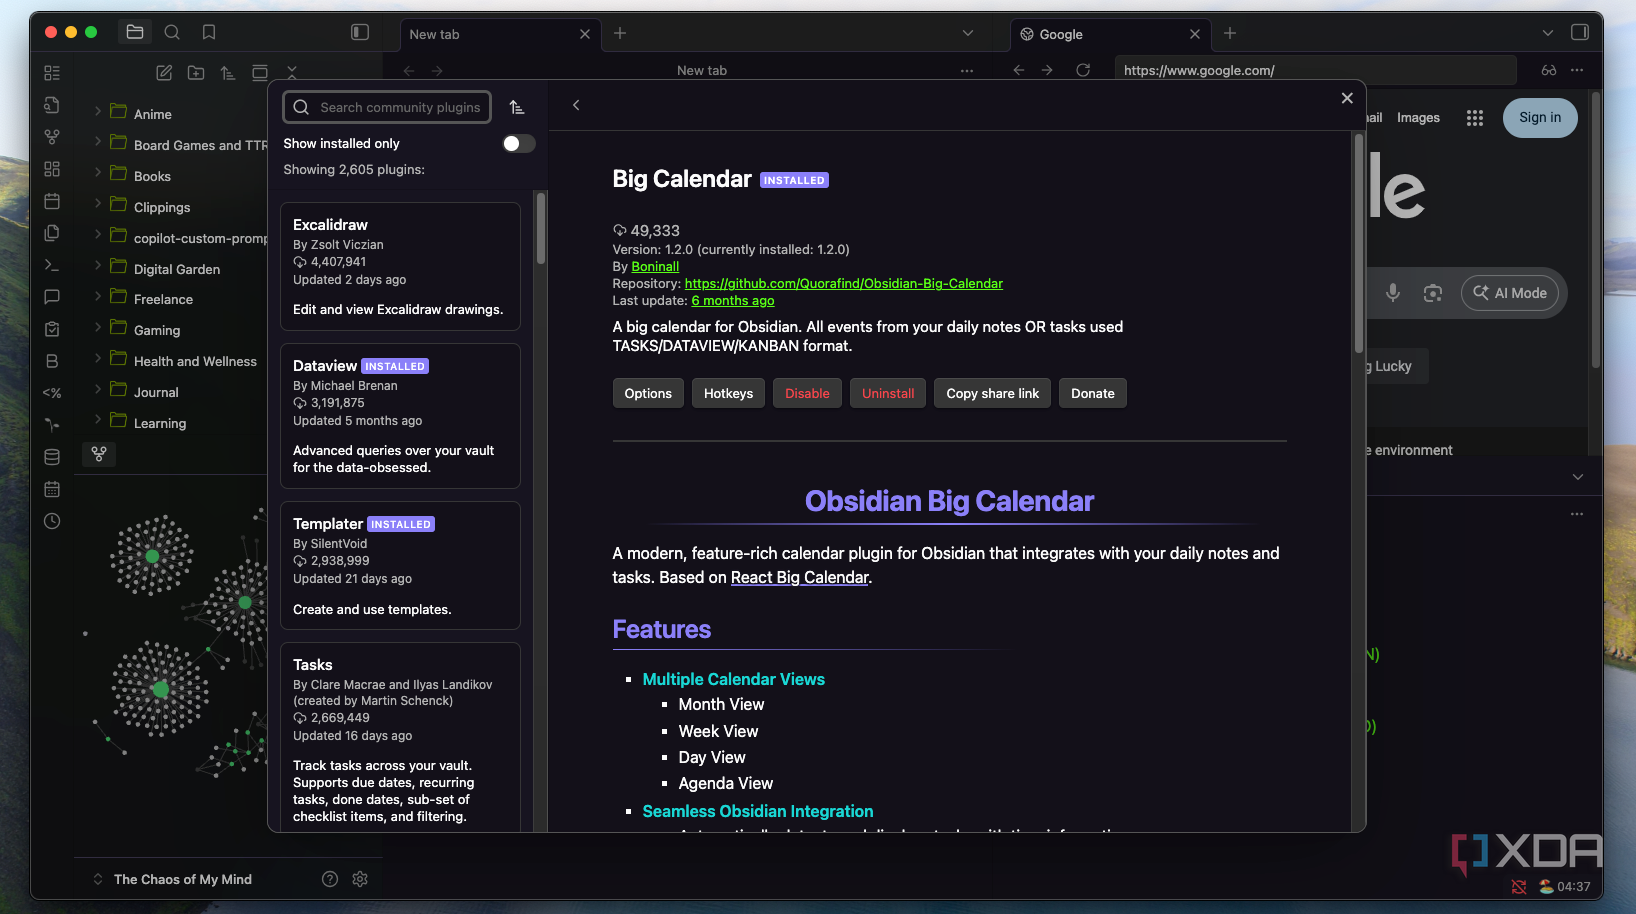Focus the Search community plugins field
This screenshot has width=1636, height=914.
(x=388, y=107)
